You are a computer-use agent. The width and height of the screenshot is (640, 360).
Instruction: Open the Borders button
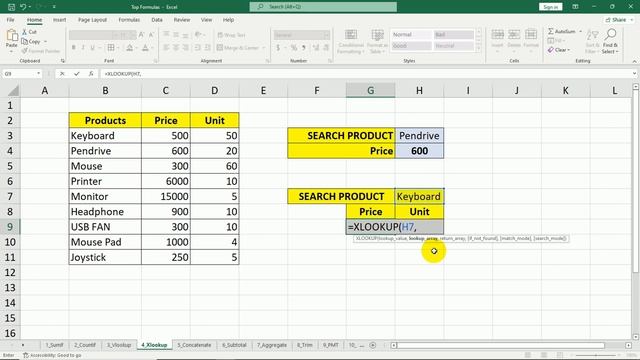[x=111, y=48]
